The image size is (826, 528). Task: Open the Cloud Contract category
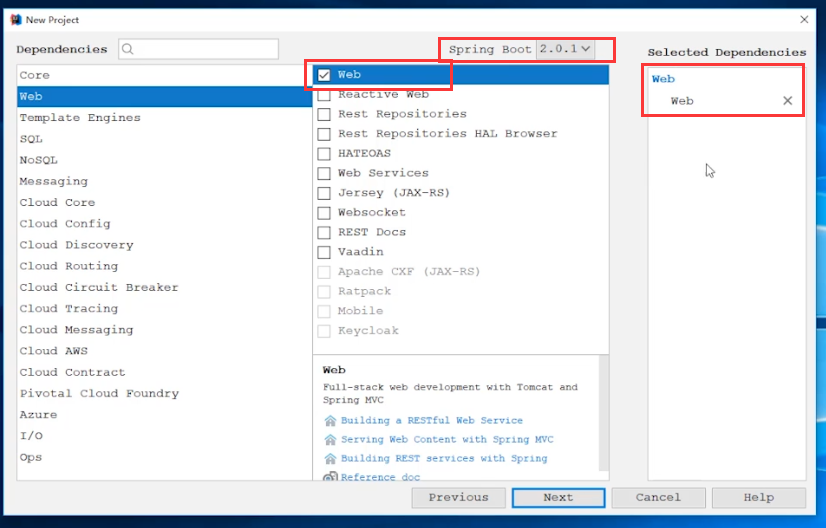pyautogui.click(x=164, y=372)
